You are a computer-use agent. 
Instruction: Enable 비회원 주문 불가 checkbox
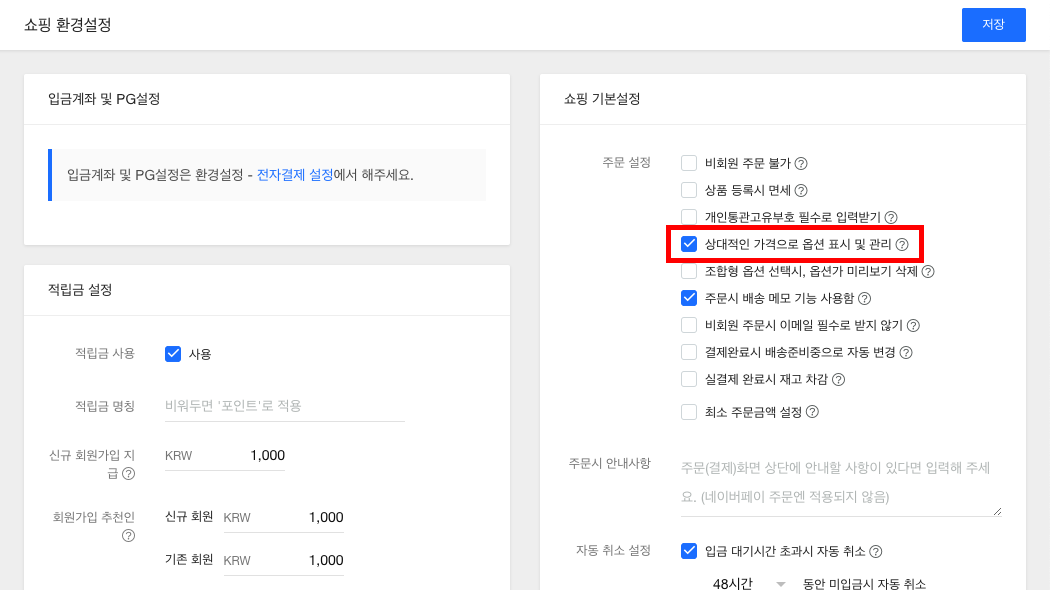(x=688, y=163)
